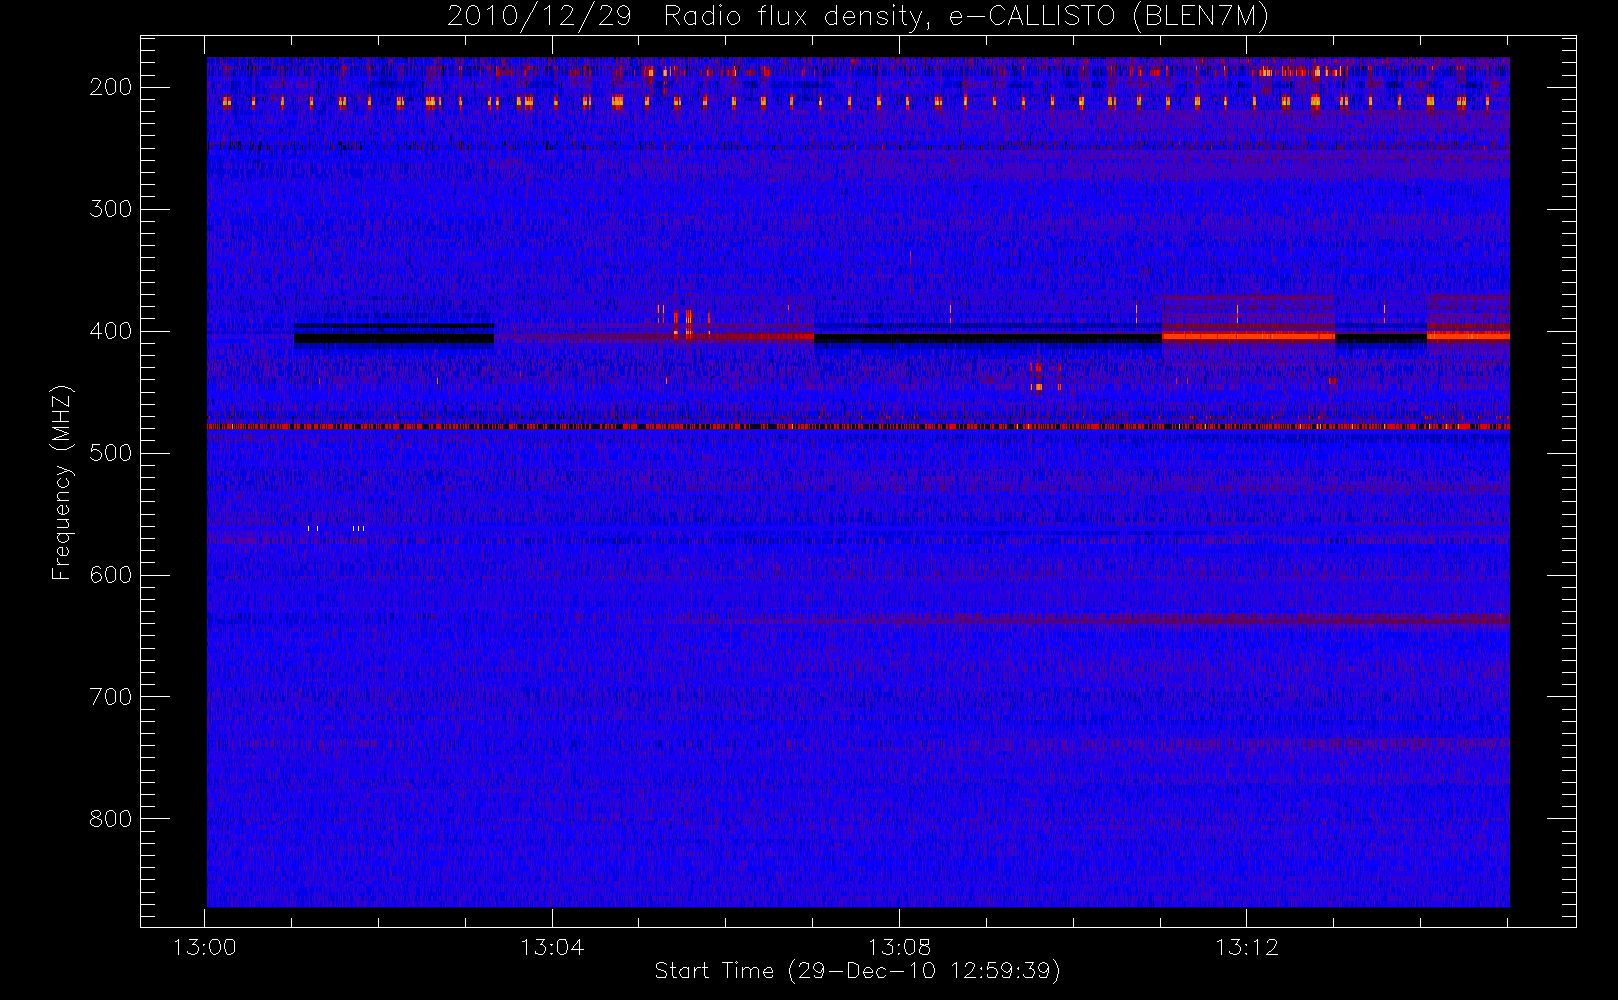Click the 'Frequency (MHz)' axis label

pyautogui.click(x=62, y=482)
